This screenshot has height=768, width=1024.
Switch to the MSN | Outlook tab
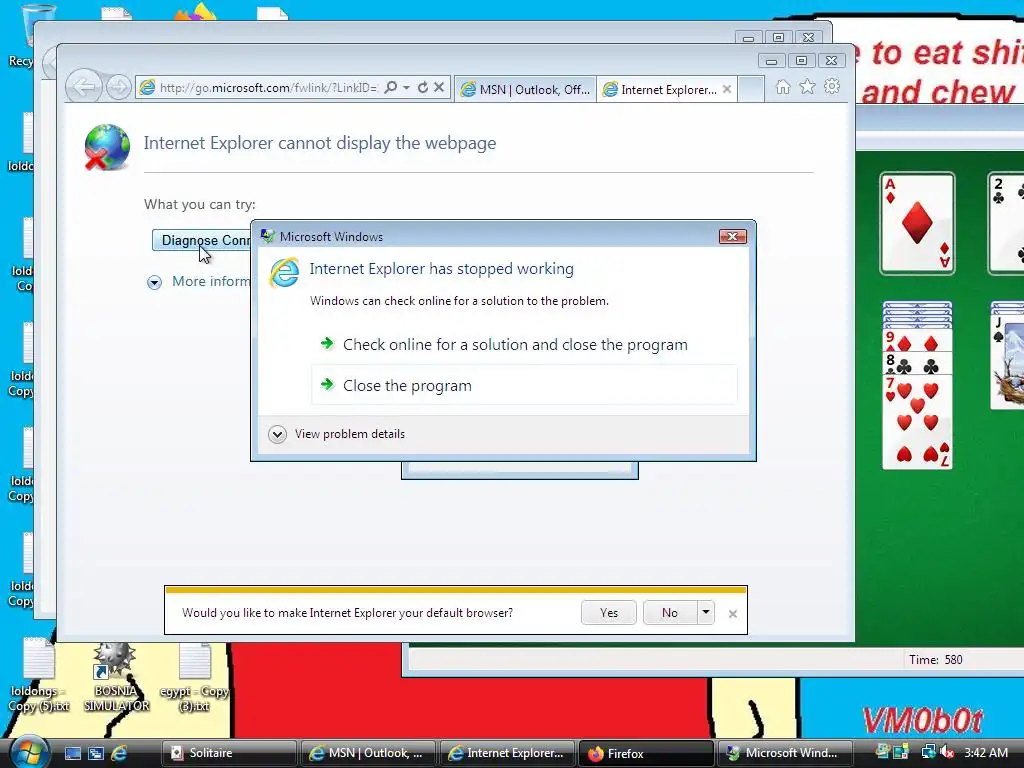[x=526, y=89]
